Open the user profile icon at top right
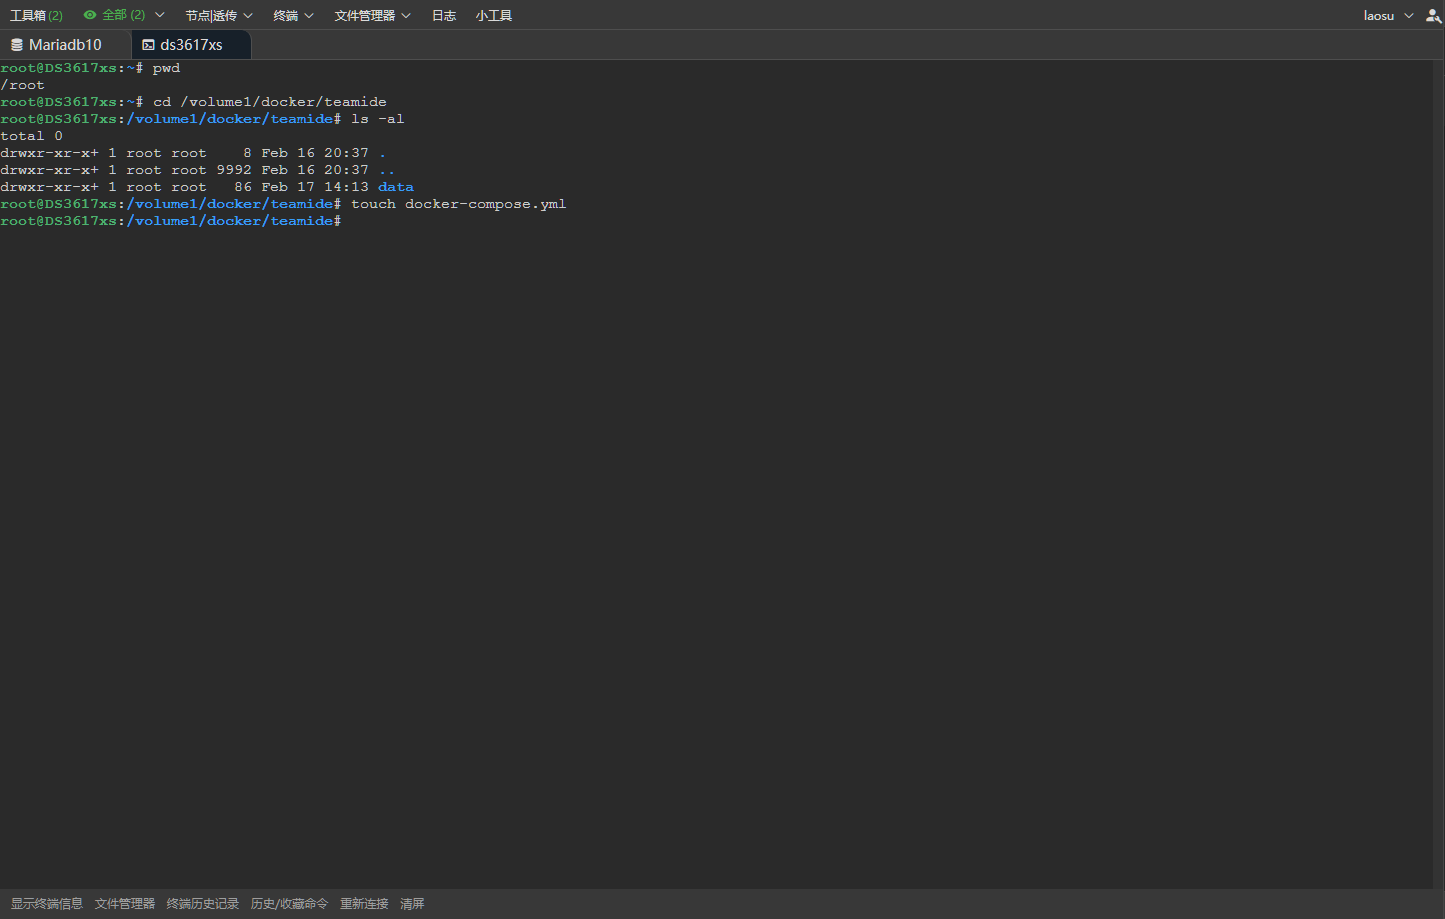Image resolution: width=1445 pixels, height=919 pixels. [x=1433, y=15]
